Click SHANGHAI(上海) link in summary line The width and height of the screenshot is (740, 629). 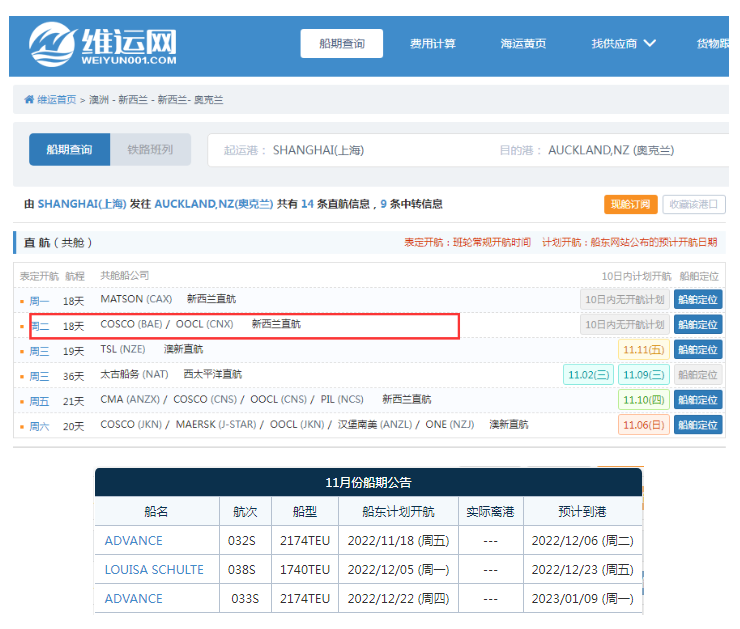pyautogui.click(x=82, y=204)
